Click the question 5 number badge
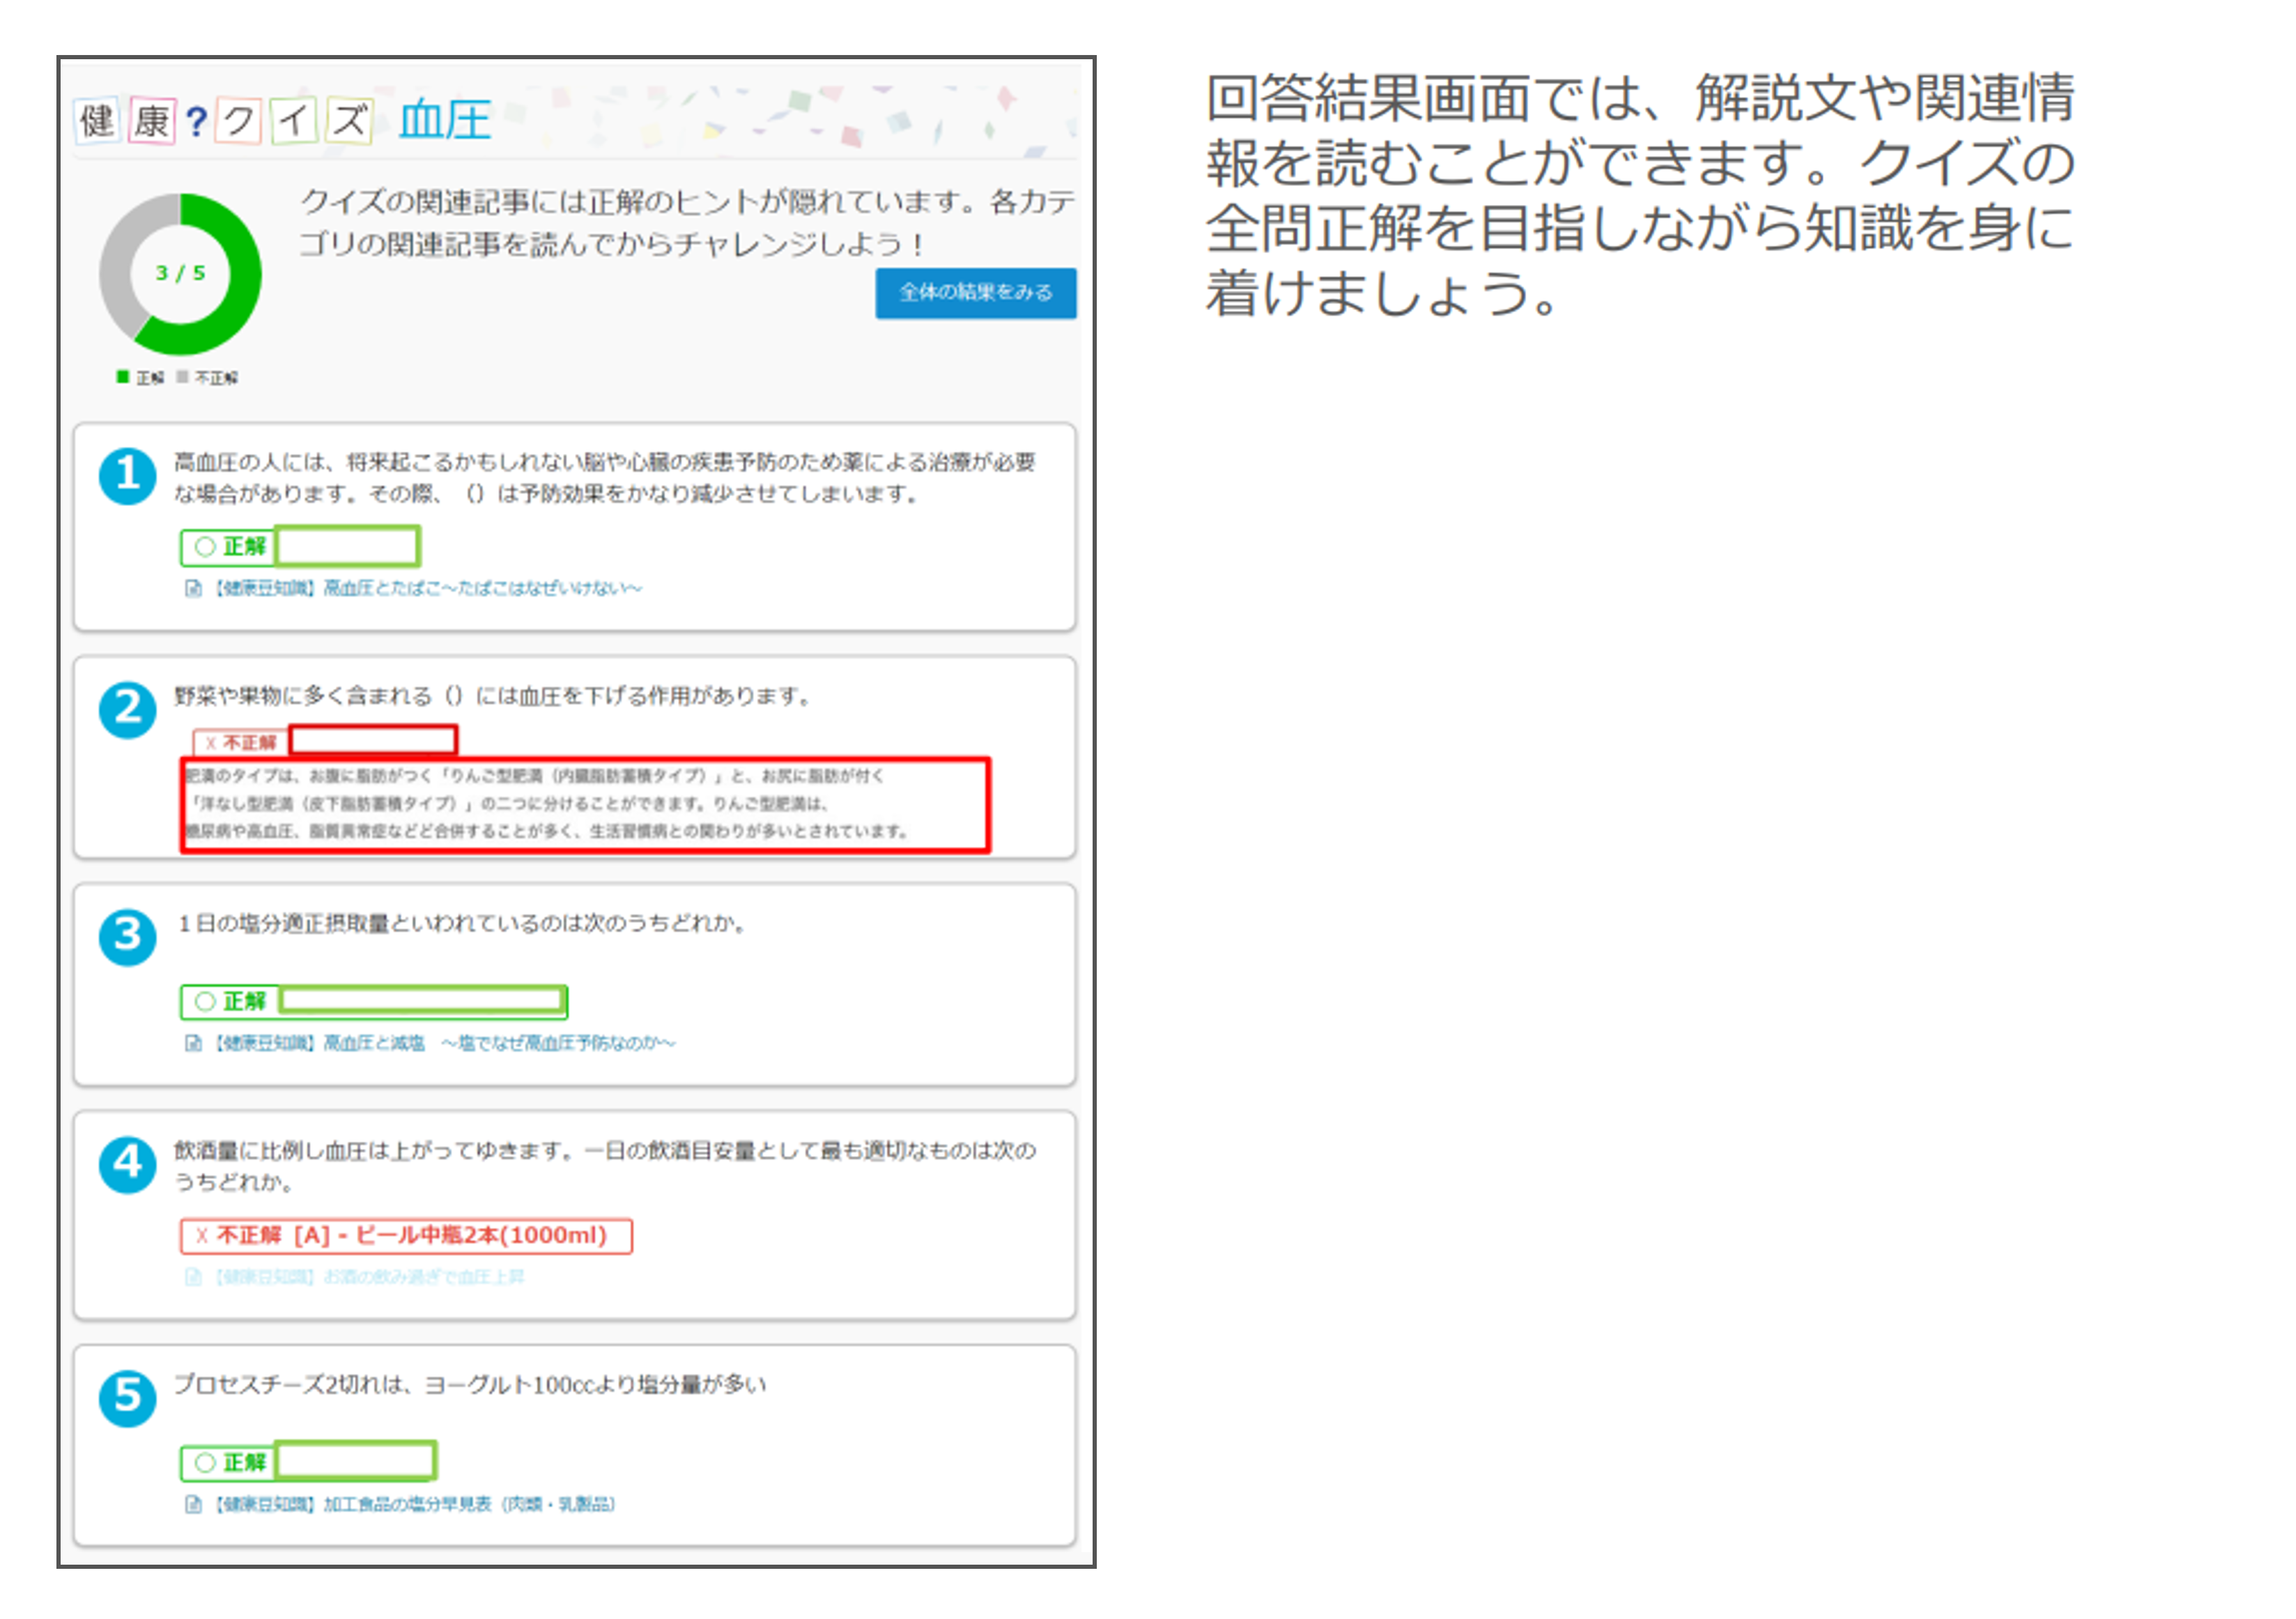The height and width of the screenshot is (1619, 2296). click(127, 1397)
